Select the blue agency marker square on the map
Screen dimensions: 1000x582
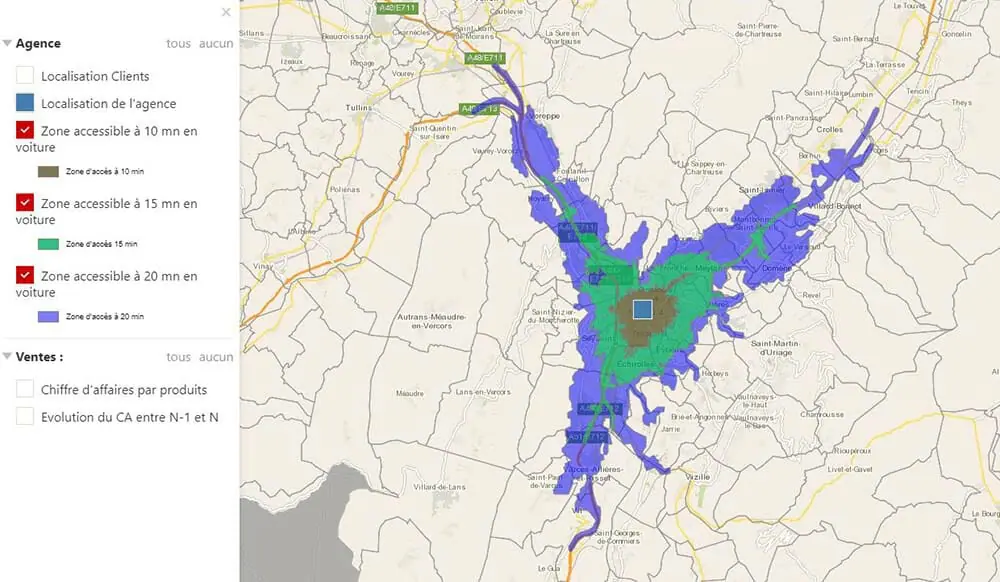click(642, 310)
